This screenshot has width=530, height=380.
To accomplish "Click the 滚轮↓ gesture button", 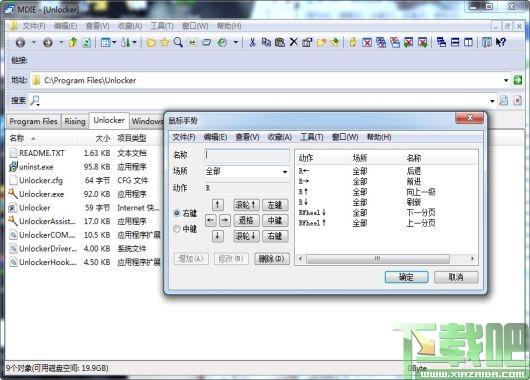I will pyautogui.click(x=246, y=236).
